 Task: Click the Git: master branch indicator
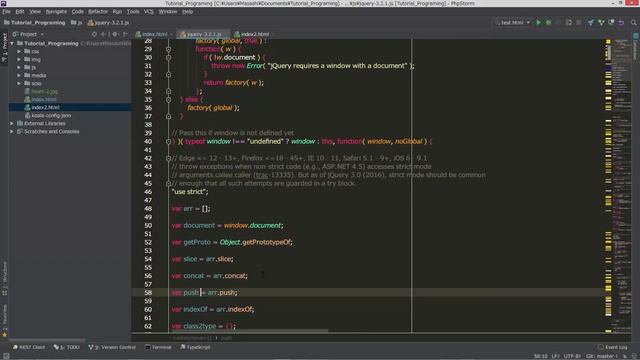602,356
